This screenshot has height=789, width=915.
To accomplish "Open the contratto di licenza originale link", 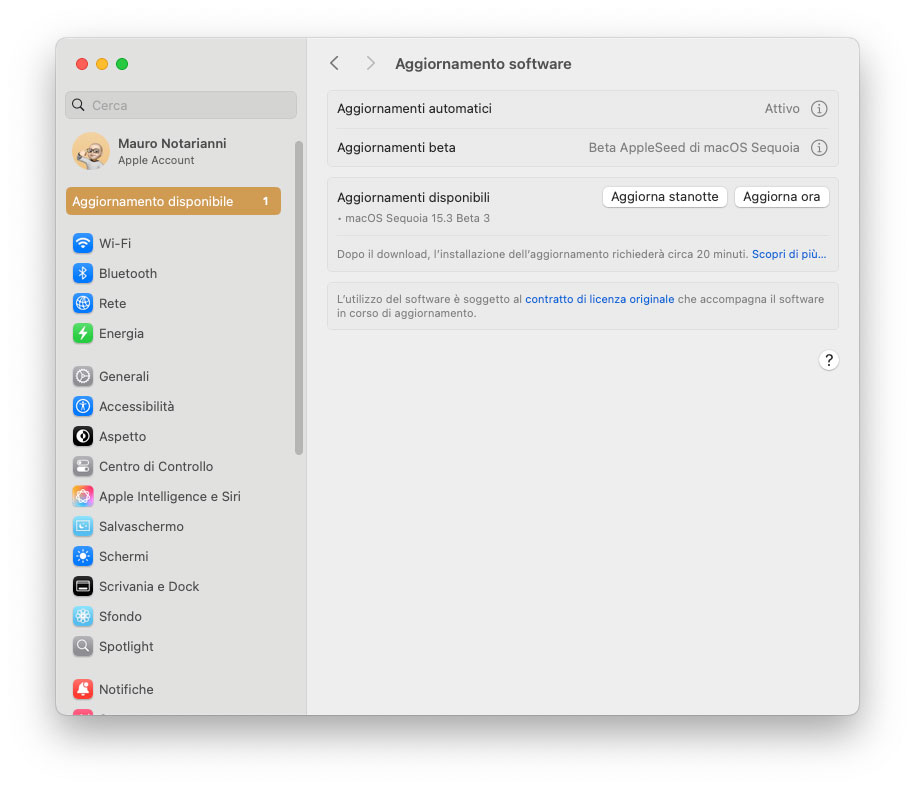I will (x=599, y=298).
